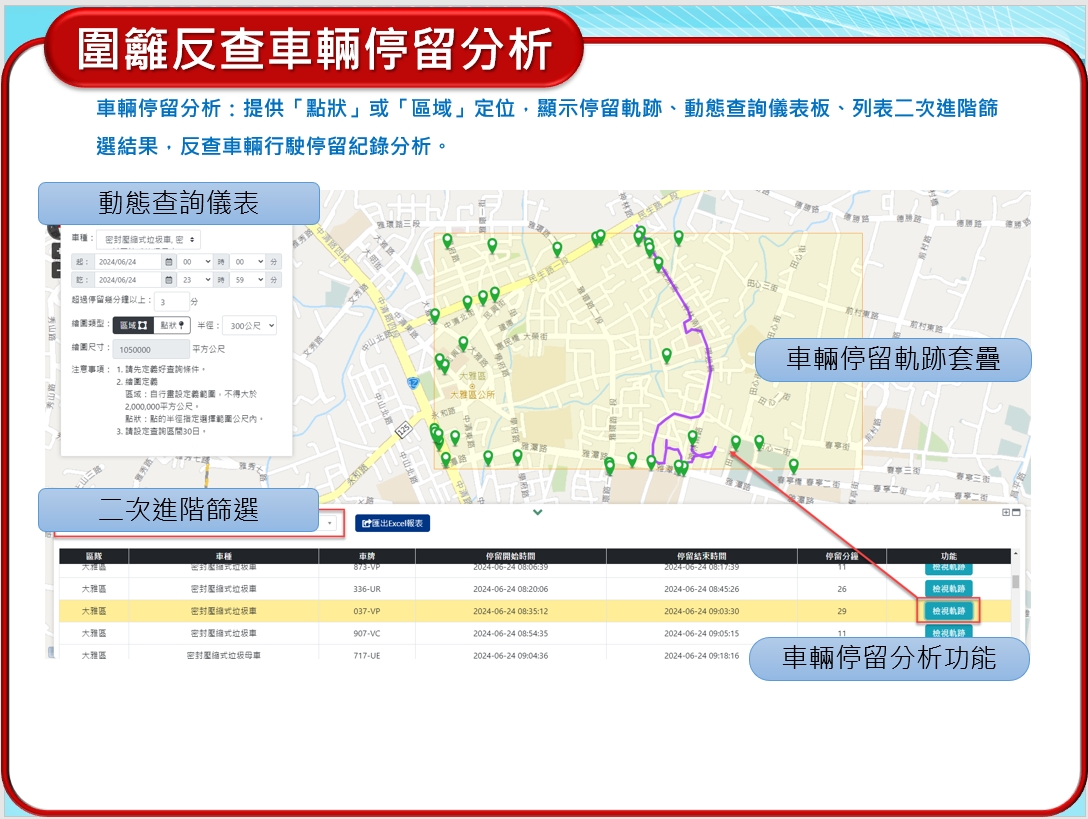The height and width of the screenshot is (819, 1088).
Task: Open calendar picker for end date
Action: pos(169,280)
